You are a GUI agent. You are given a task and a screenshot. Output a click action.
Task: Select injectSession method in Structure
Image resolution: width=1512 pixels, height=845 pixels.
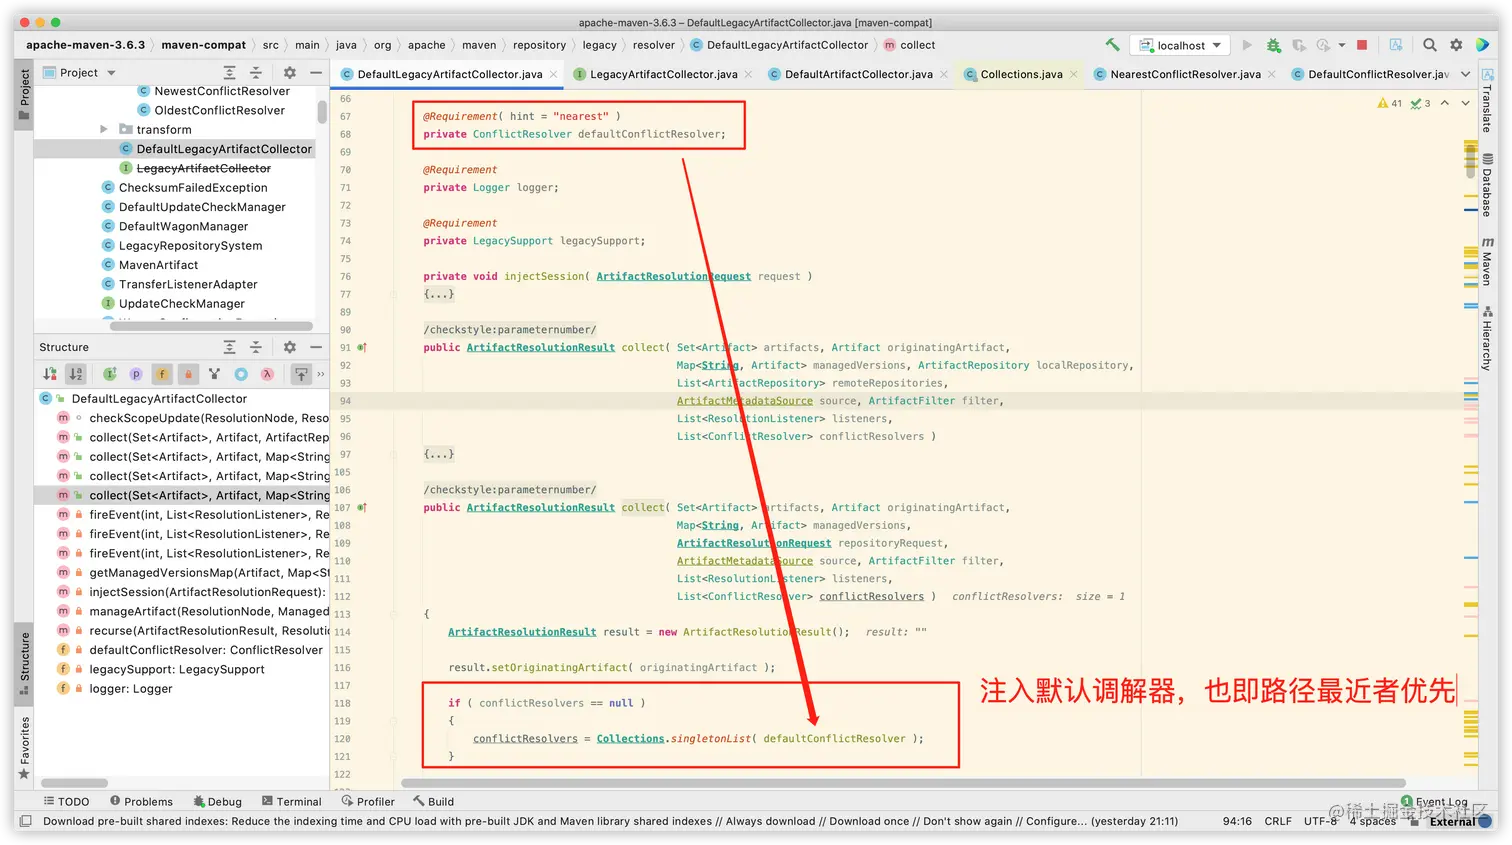click(191, 592)
